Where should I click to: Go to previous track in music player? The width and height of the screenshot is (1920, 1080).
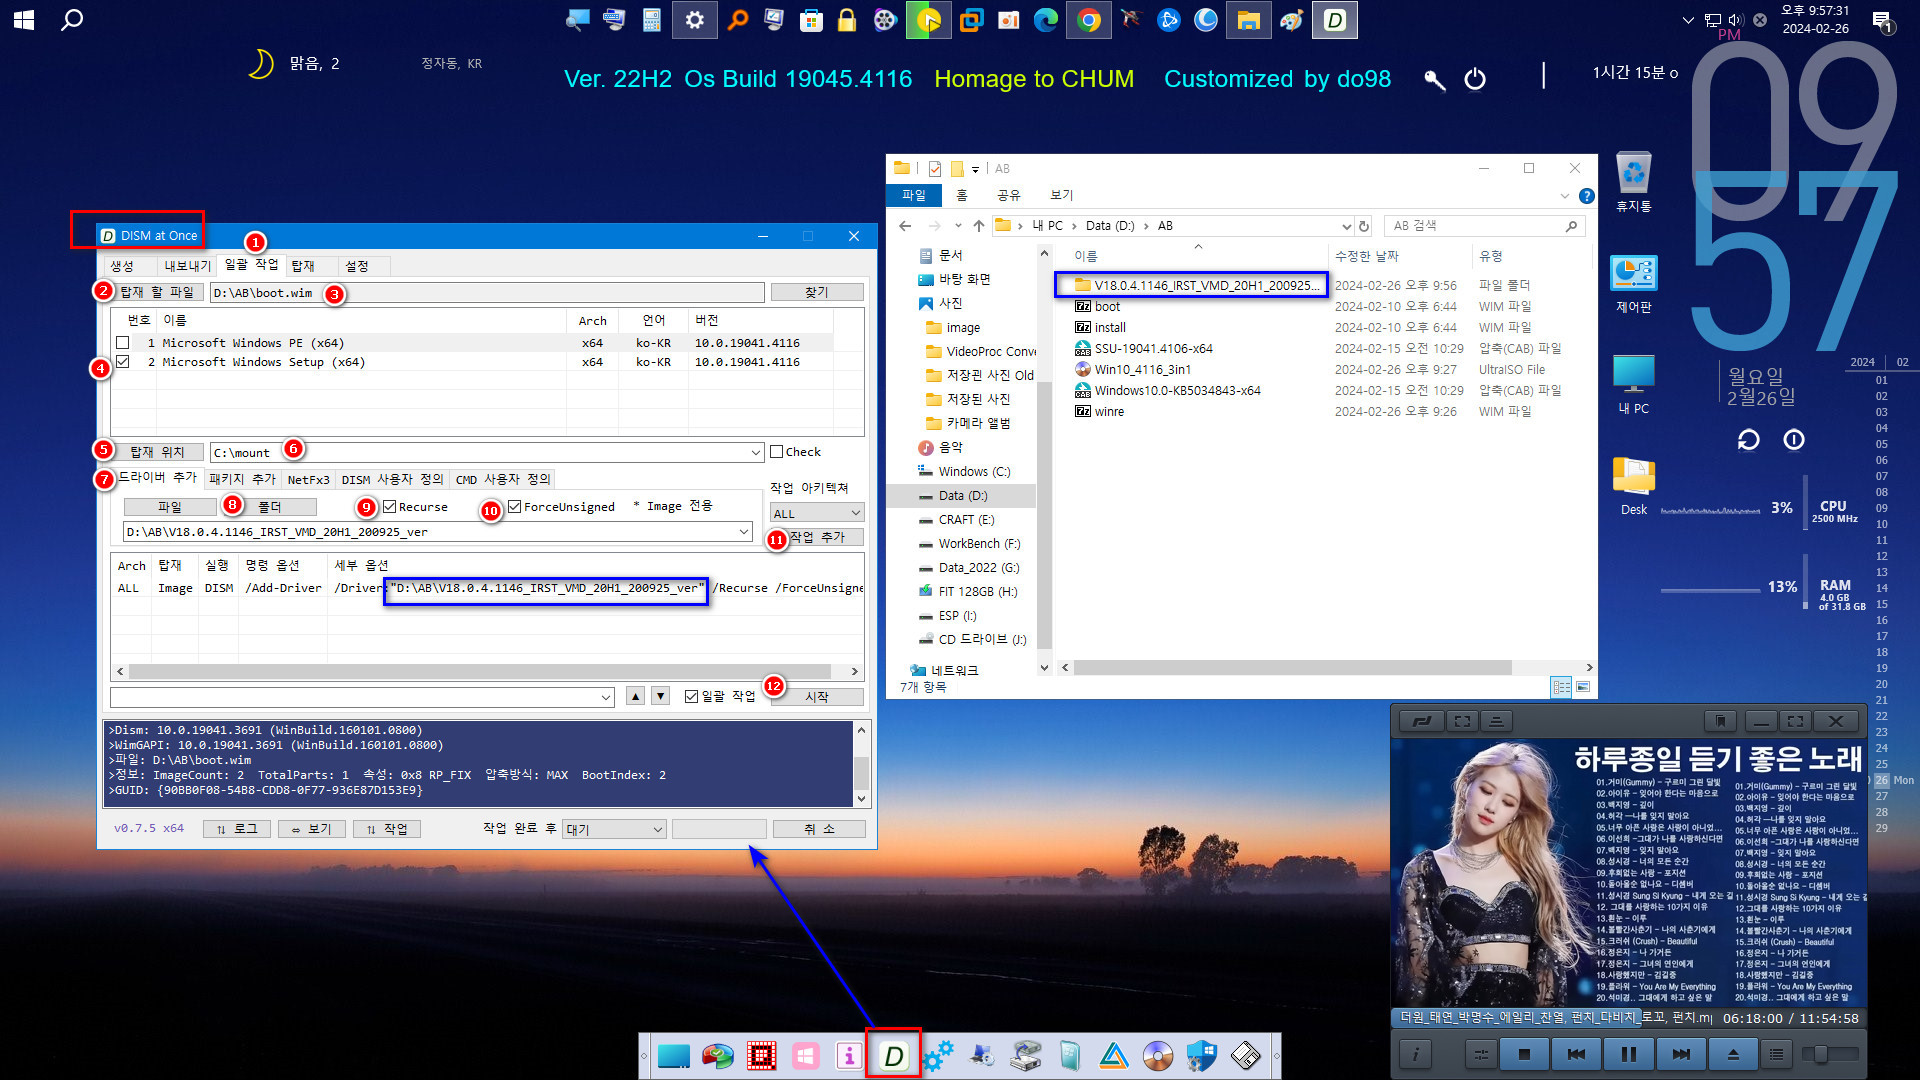[x=1576, y=1054]
